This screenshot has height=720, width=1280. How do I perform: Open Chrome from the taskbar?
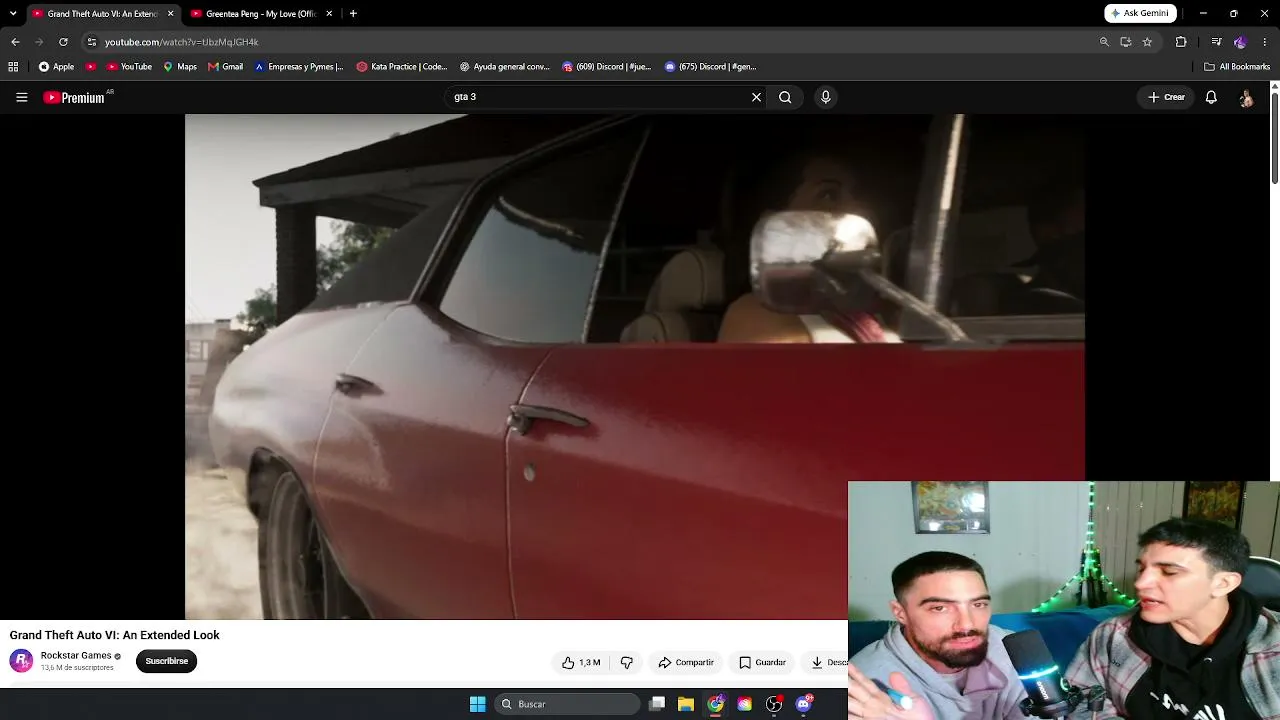715,704
